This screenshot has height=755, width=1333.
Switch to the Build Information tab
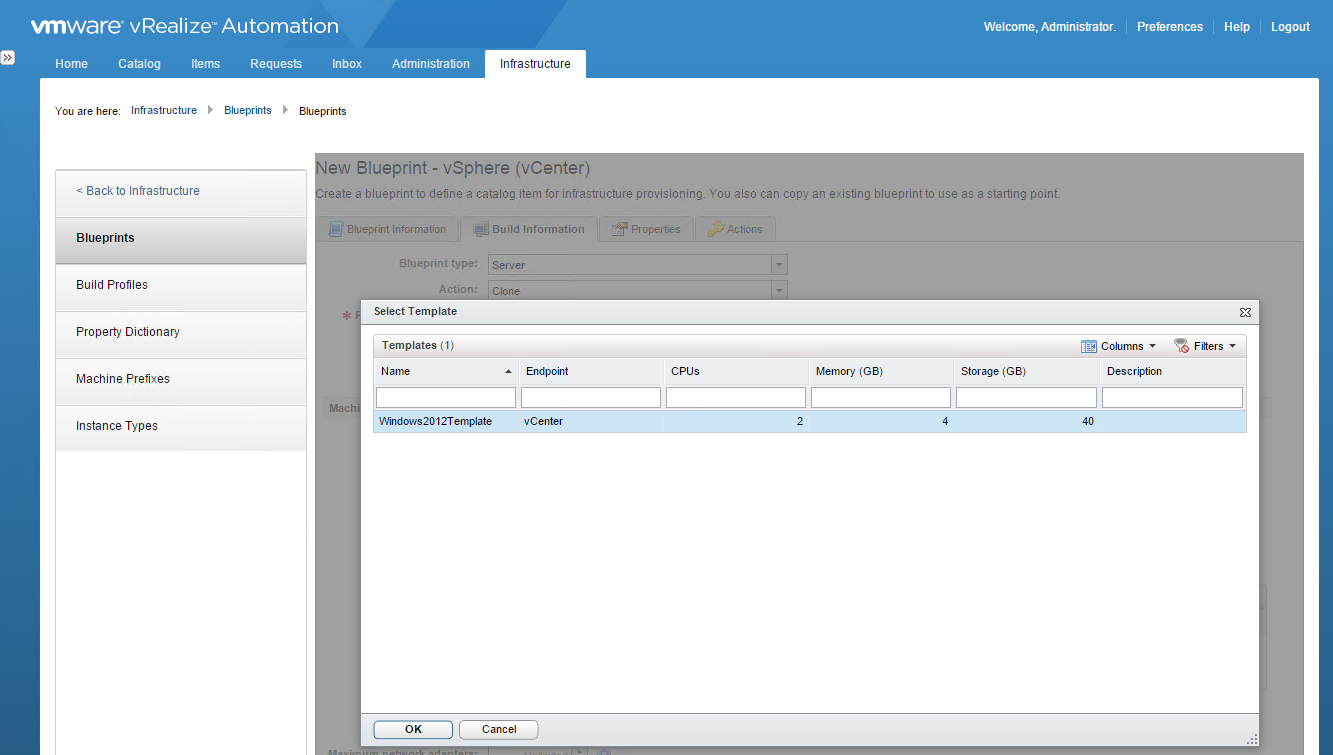529,229
